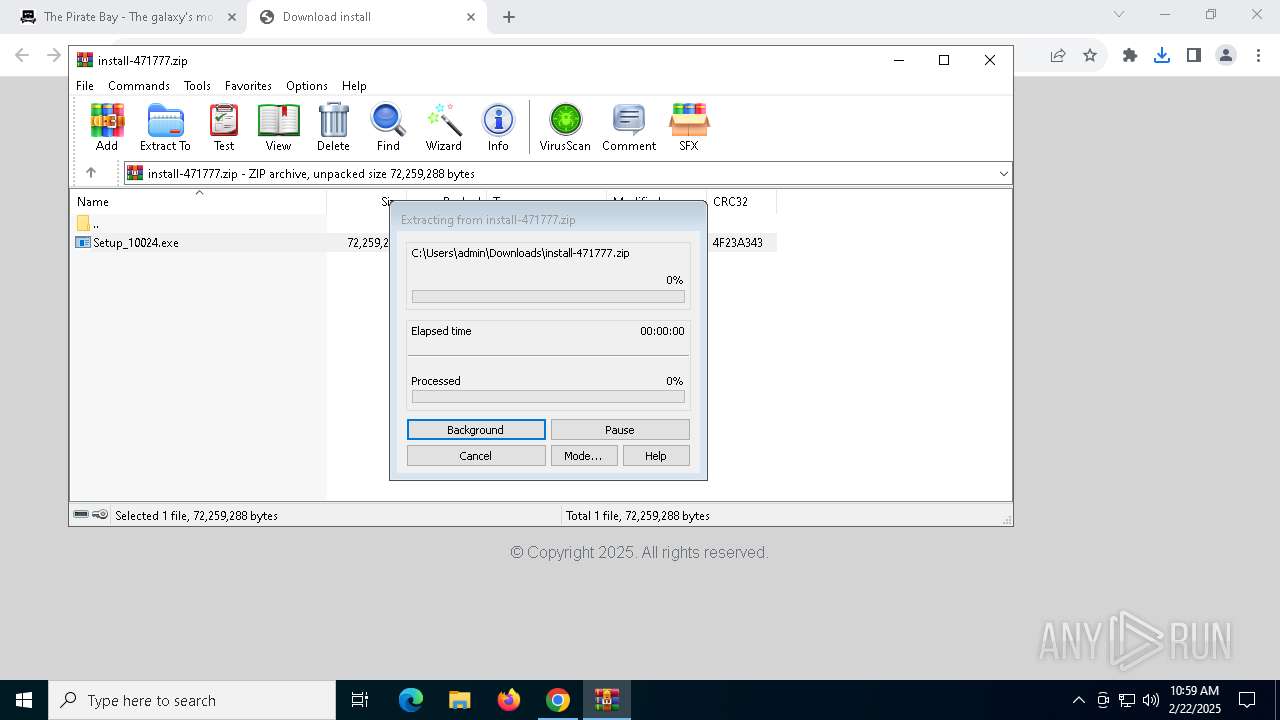Select the Setup_10024.exe file

pos(128,242)
